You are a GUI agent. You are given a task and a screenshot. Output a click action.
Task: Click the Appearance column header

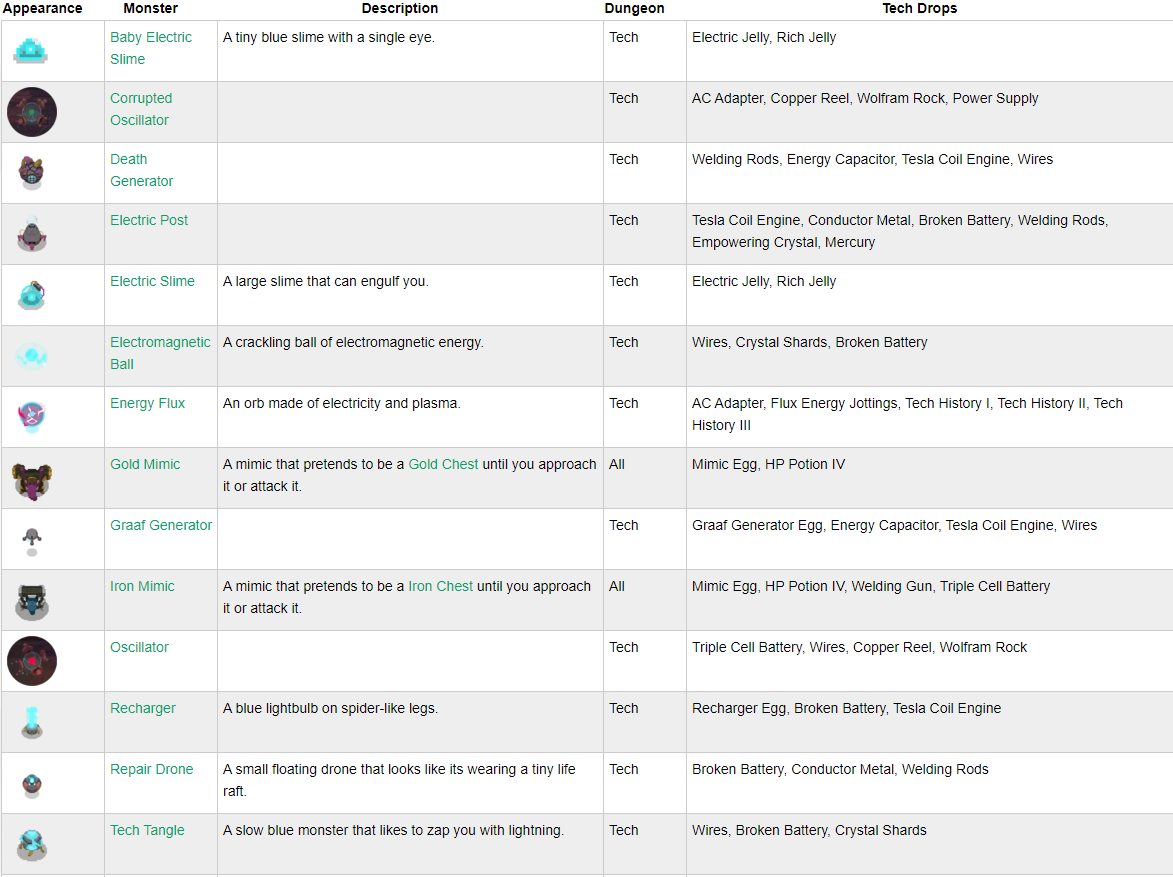click(x=42, y=8)
